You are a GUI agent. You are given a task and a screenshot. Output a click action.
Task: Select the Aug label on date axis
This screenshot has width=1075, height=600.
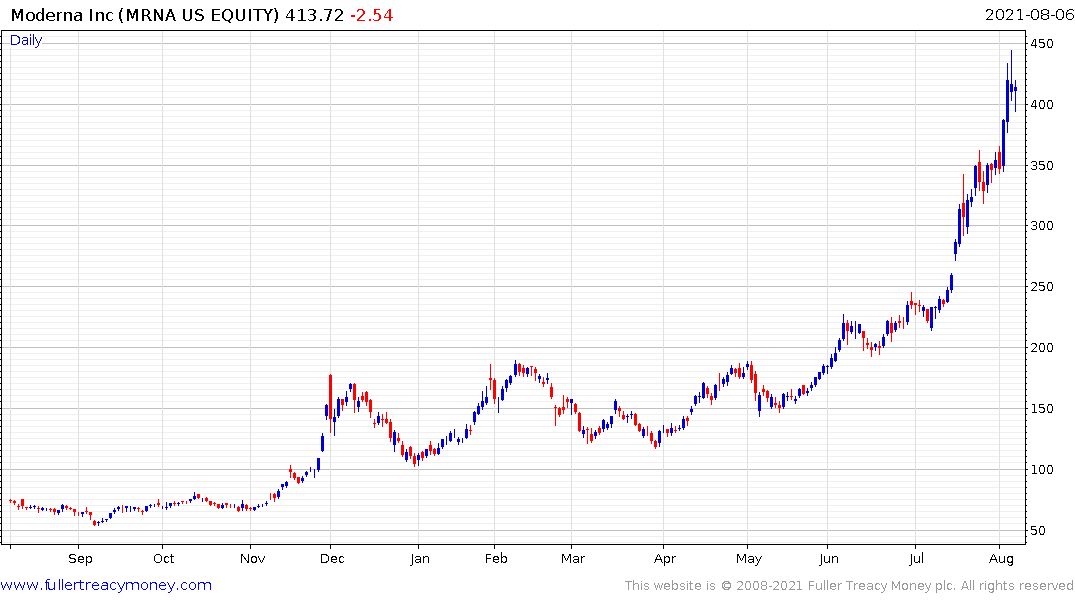point(1001,559)
